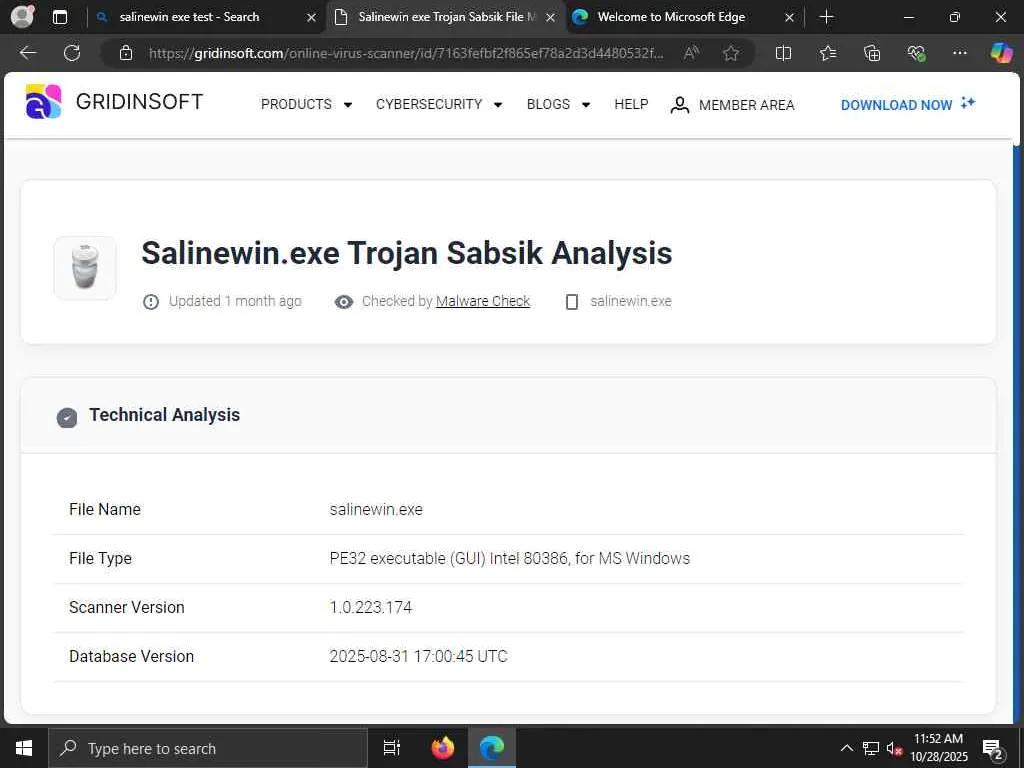Open the Copilot sidebar
Image resolution: width=1024 pixels, height=768 pixels.
click(x=1001, y=53)
